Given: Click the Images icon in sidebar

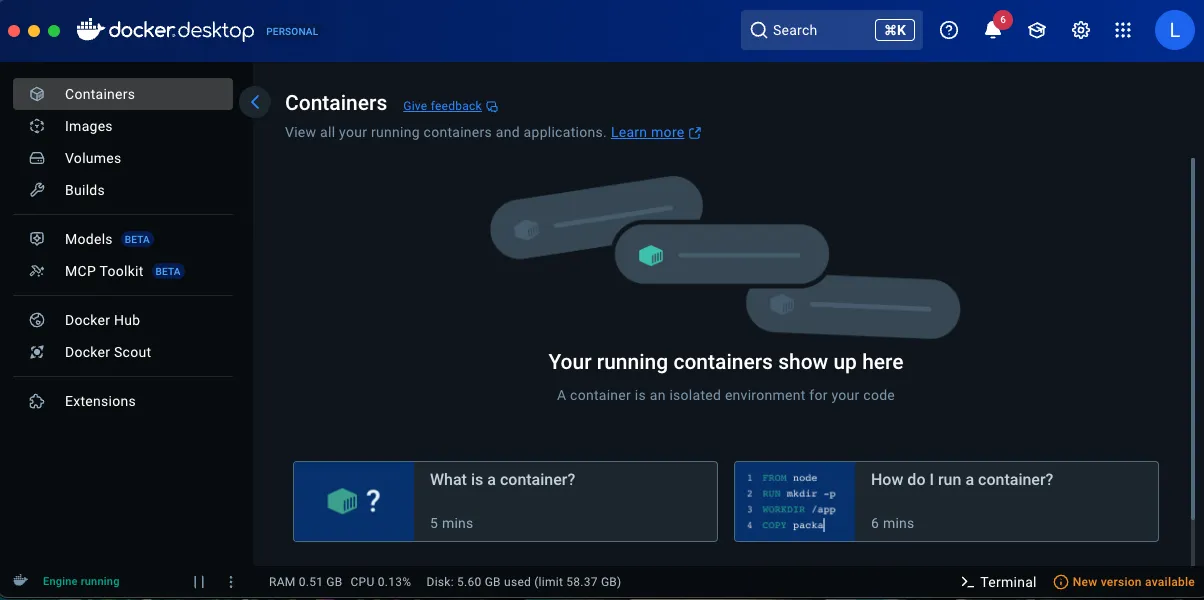Looking at the screenshot, I should 37,126.
